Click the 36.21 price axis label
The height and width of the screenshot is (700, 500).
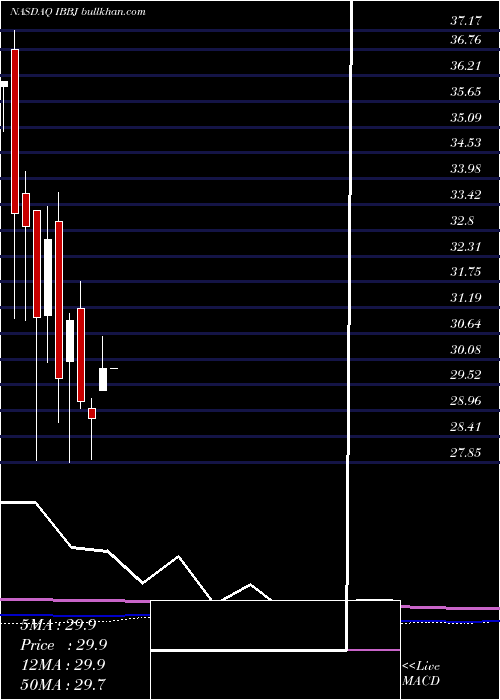[x=466, y=66]
